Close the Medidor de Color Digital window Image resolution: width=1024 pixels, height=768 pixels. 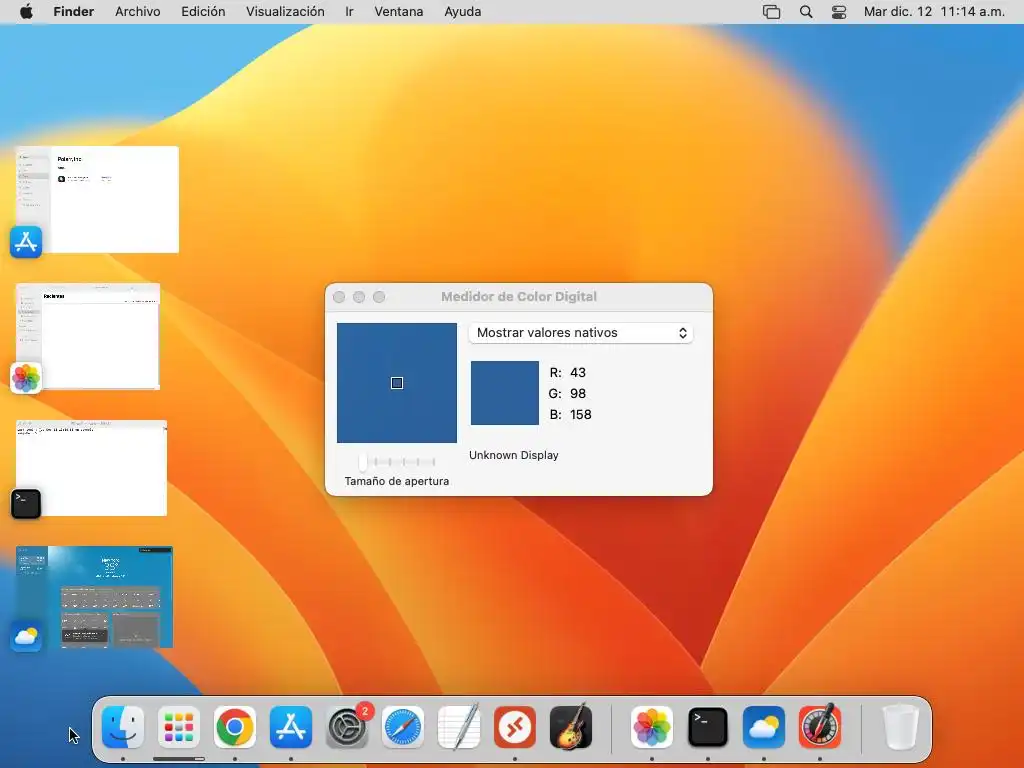(339, 297)
